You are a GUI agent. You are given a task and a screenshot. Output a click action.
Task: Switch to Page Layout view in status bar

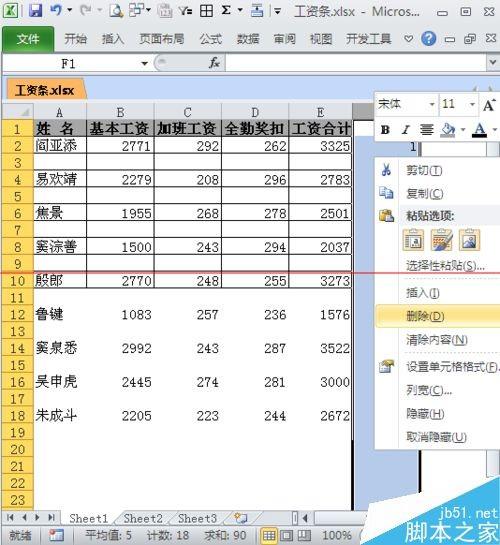click(286, 536)
